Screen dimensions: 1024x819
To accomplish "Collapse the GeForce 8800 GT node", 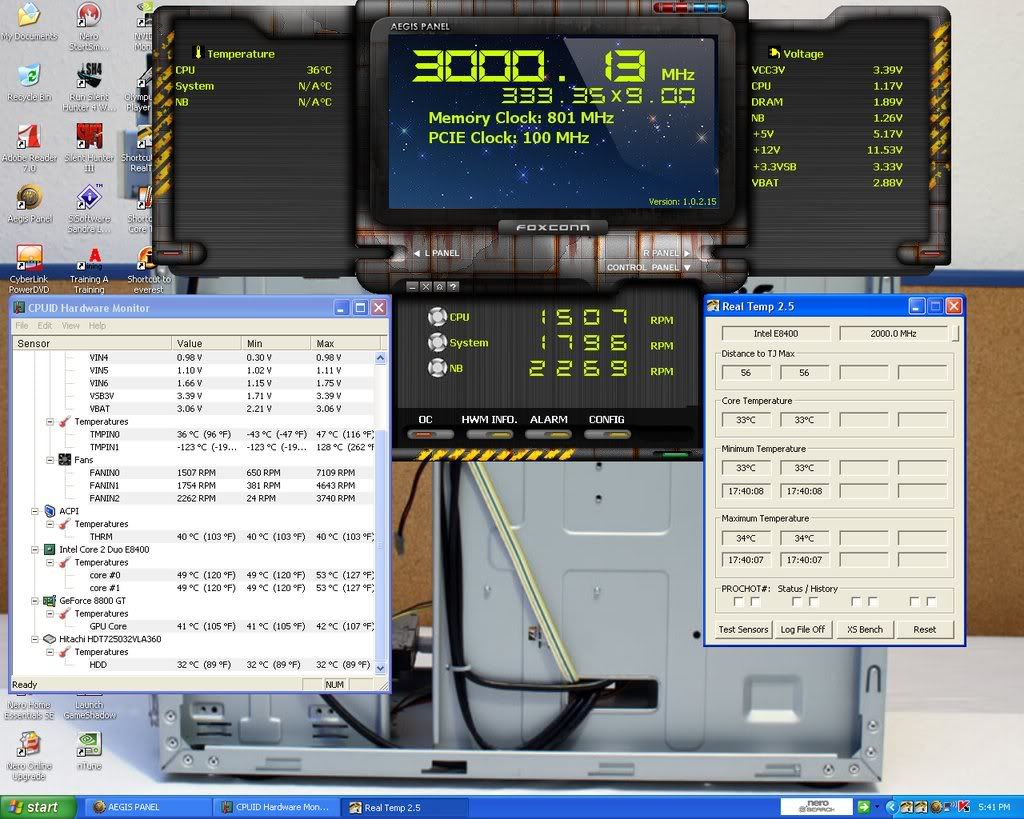I will (35, 601).
